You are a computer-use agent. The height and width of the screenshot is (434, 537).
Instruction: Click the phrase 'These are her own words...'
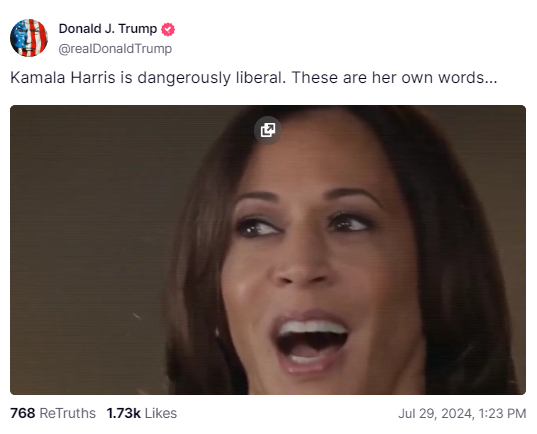(x=395, y=78)
